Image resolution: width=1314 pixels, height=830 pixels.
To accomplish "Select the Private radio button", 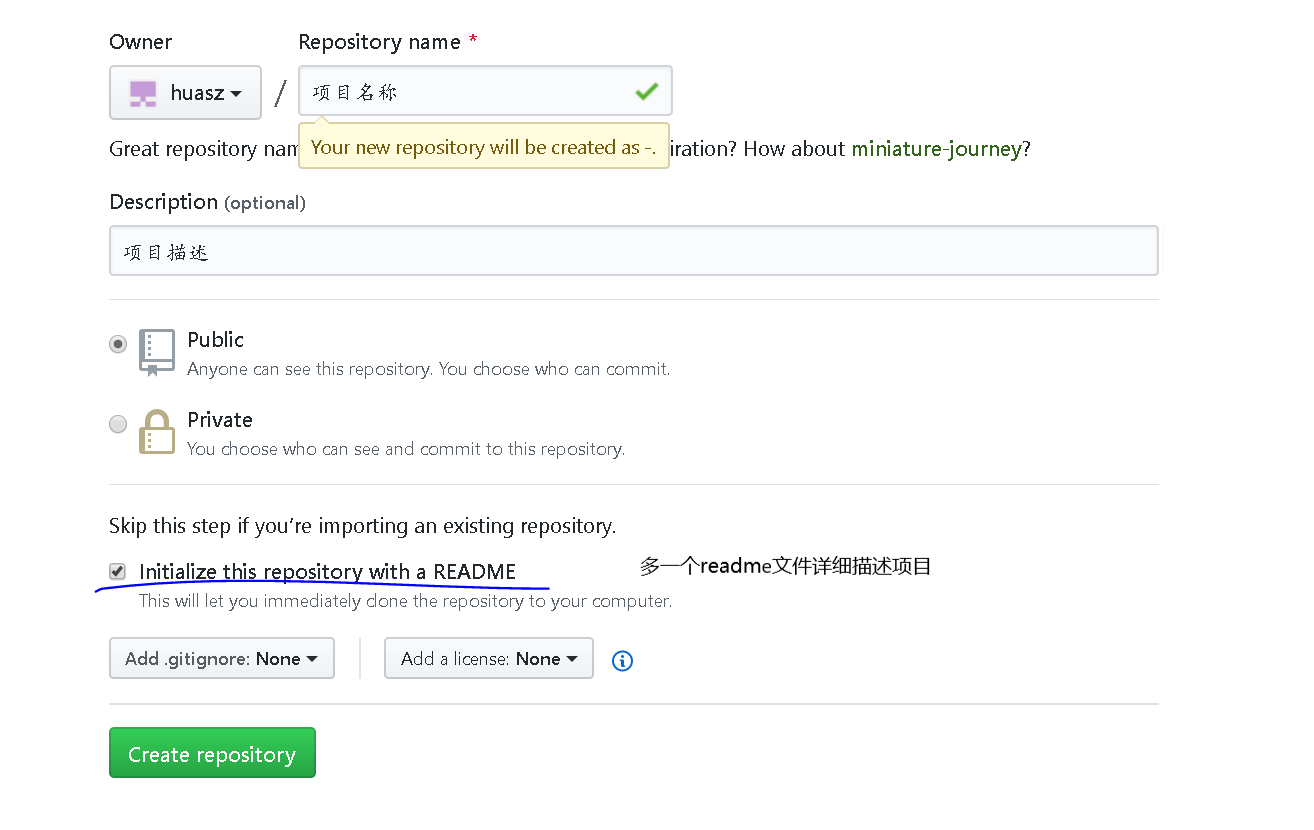I will click(118, 424).
